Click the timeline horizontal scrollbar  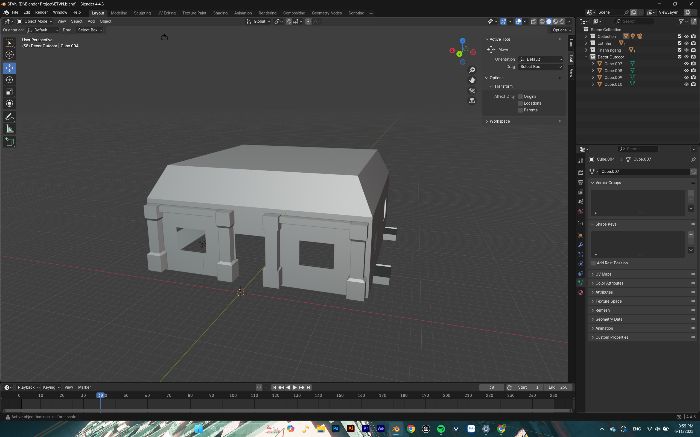click(287, 410)
